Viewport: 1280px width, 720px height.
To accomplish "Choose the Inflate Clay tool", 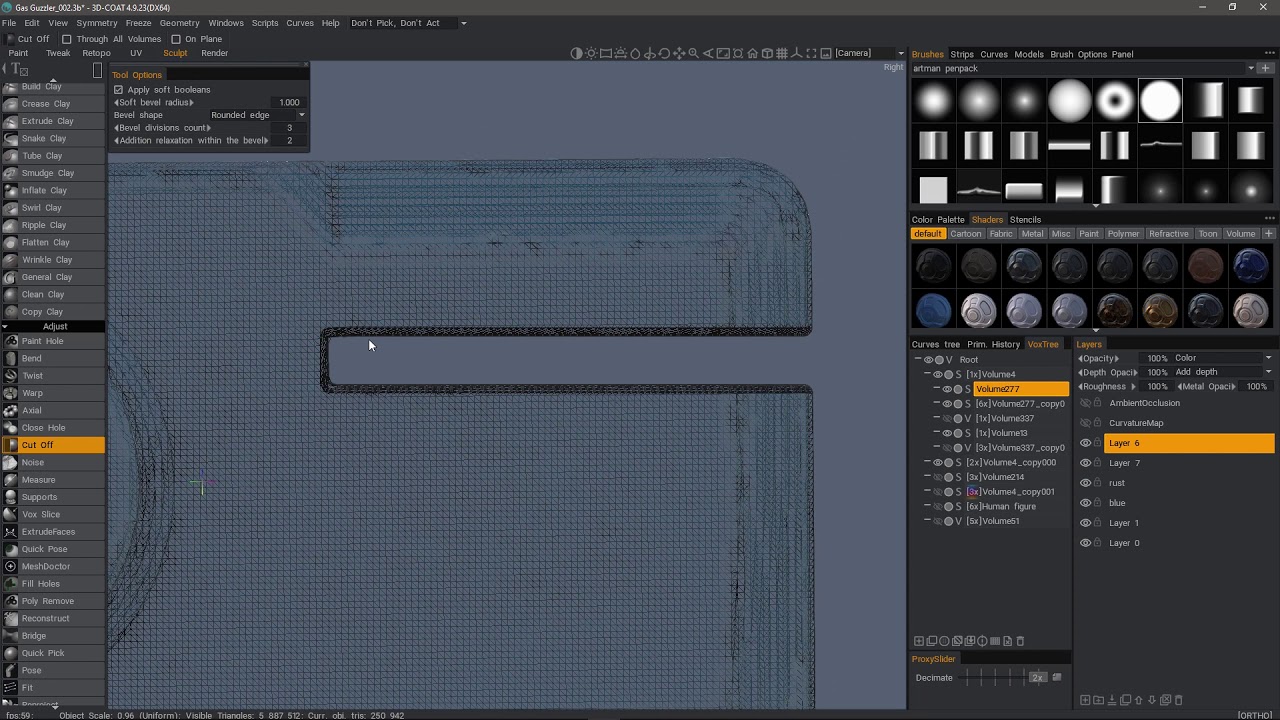I will click(52, 190).
